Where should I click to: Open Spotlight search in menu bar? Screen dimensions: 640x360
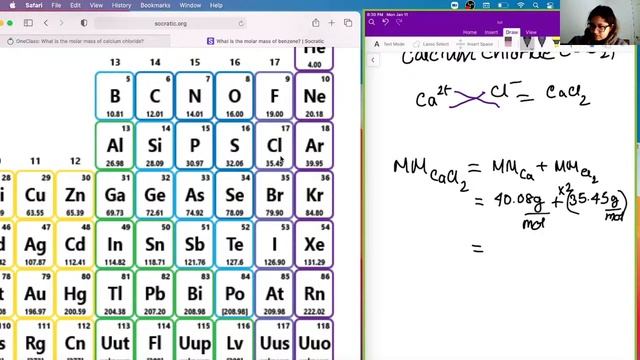point(536,5)
